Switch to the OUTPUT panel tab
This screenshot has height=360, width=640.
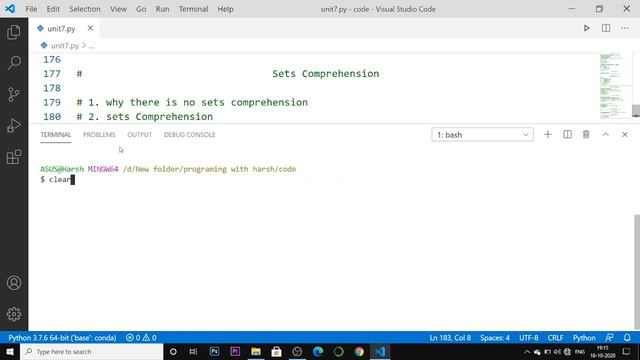[140, 134]
